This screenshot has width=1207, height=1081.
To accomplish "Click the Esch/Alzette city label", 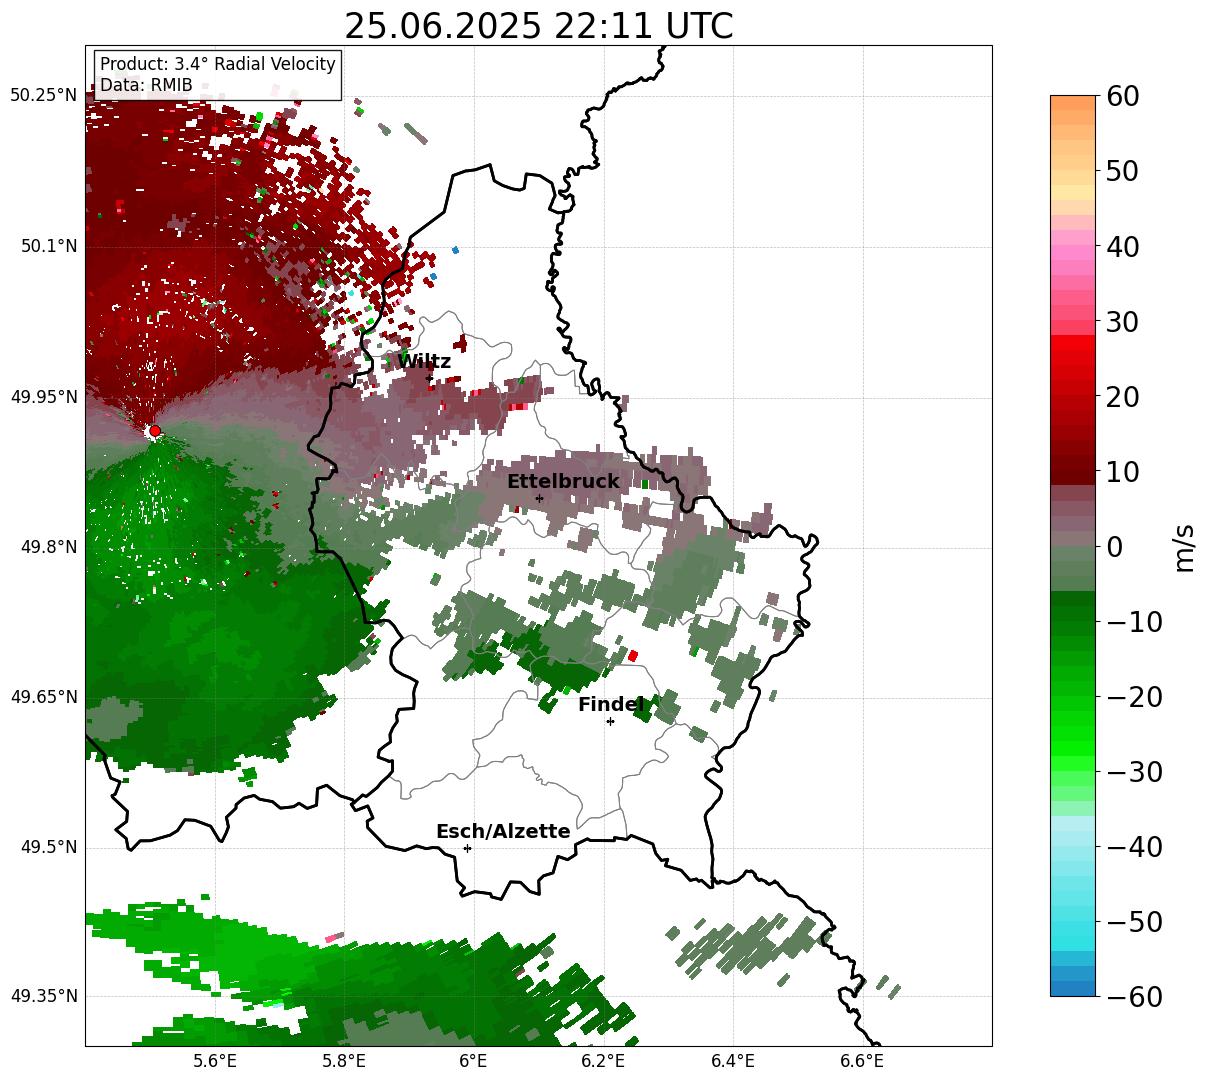I will click(503, 832).
